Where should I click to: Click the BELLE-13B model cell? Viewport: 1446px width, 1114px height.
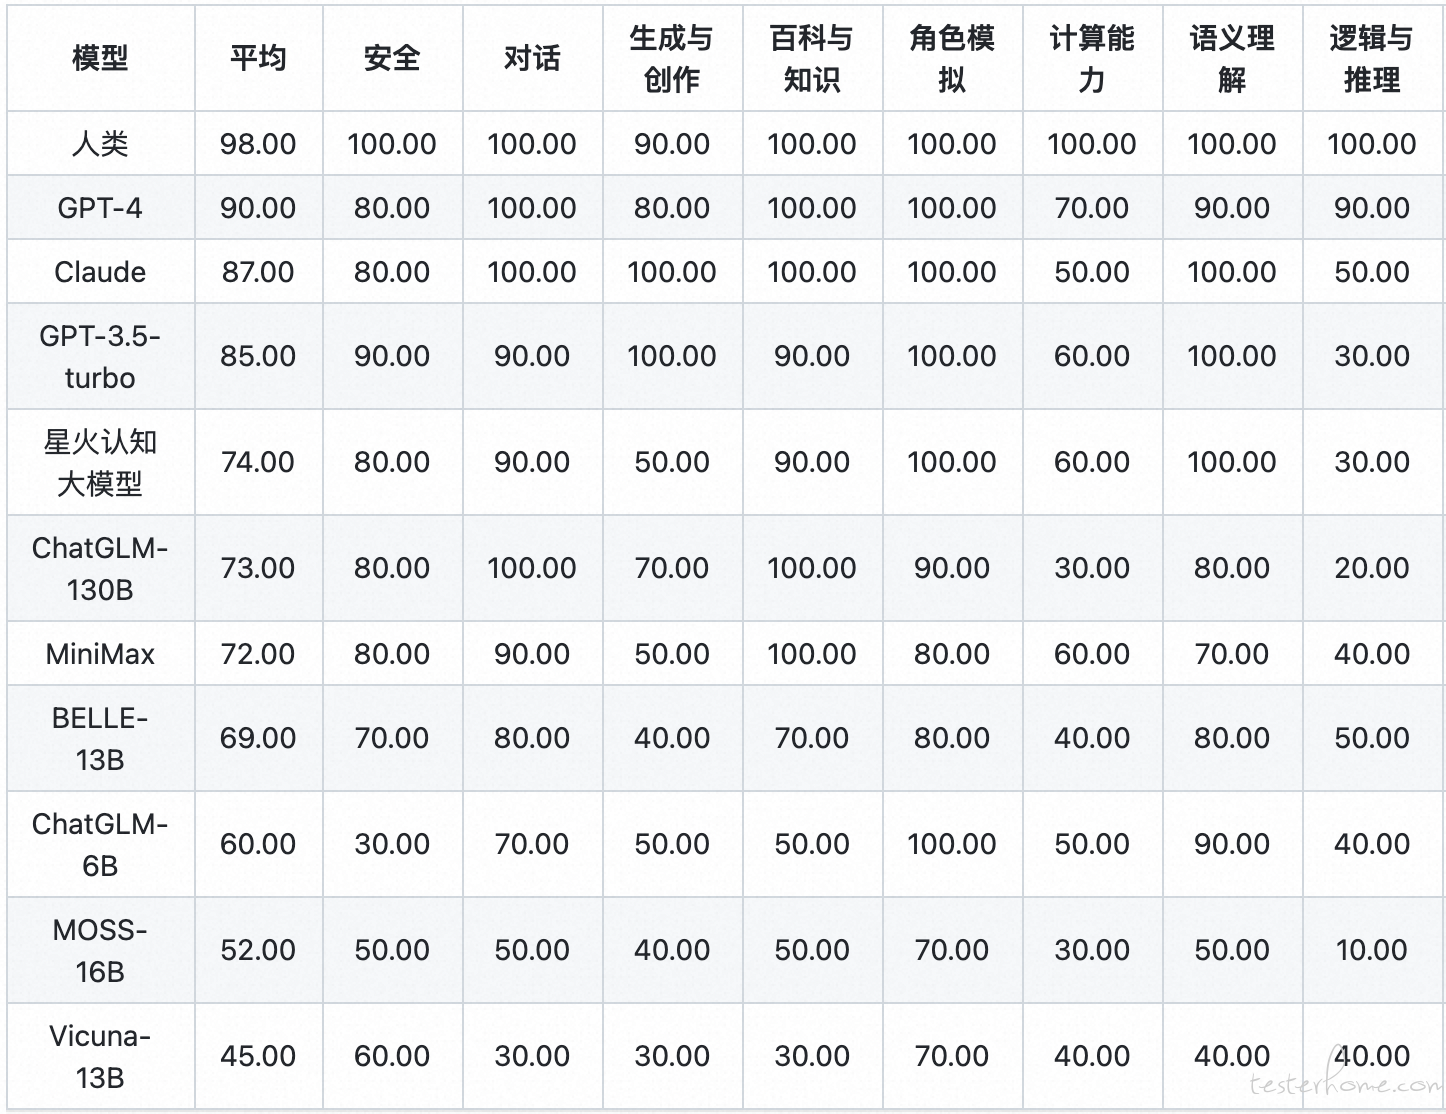tap(100, 738)
